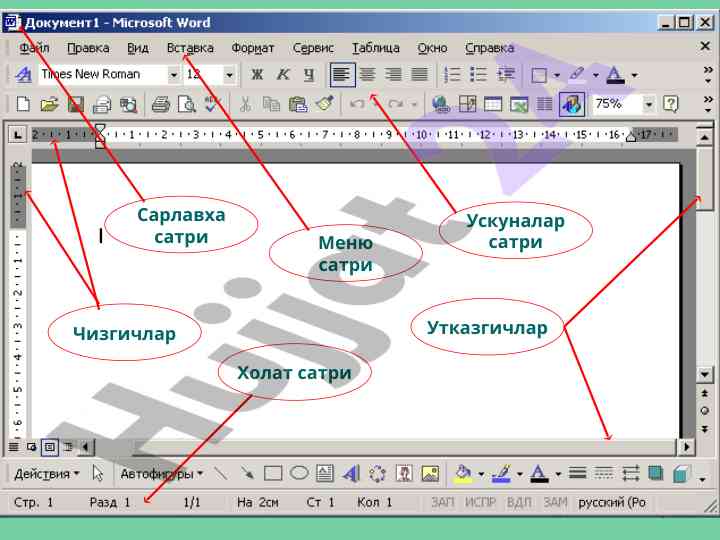Select the Format Painter brush
This screenshot has height=540, width=720.
(x=325, y=104)
